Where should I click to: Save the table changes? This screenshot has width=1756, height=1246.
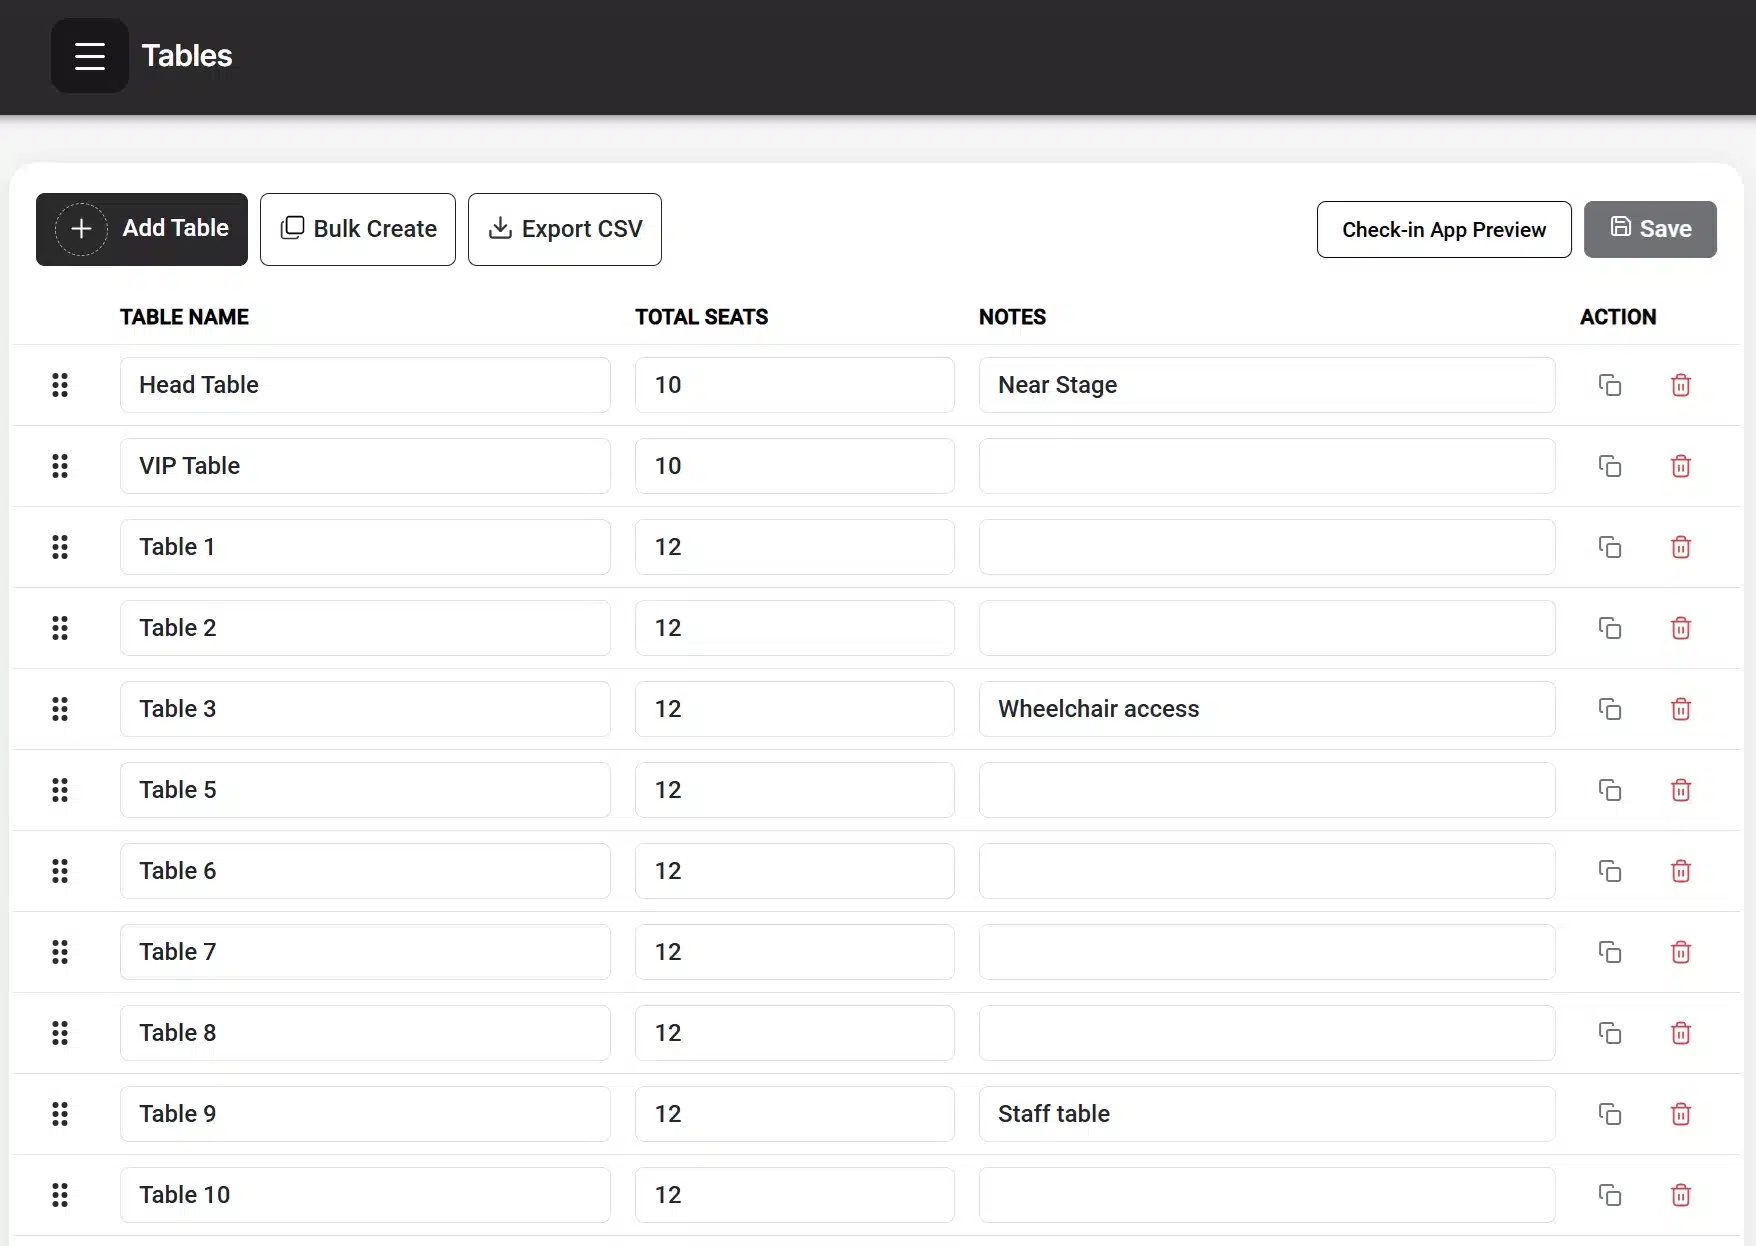tap(1649, 230)
